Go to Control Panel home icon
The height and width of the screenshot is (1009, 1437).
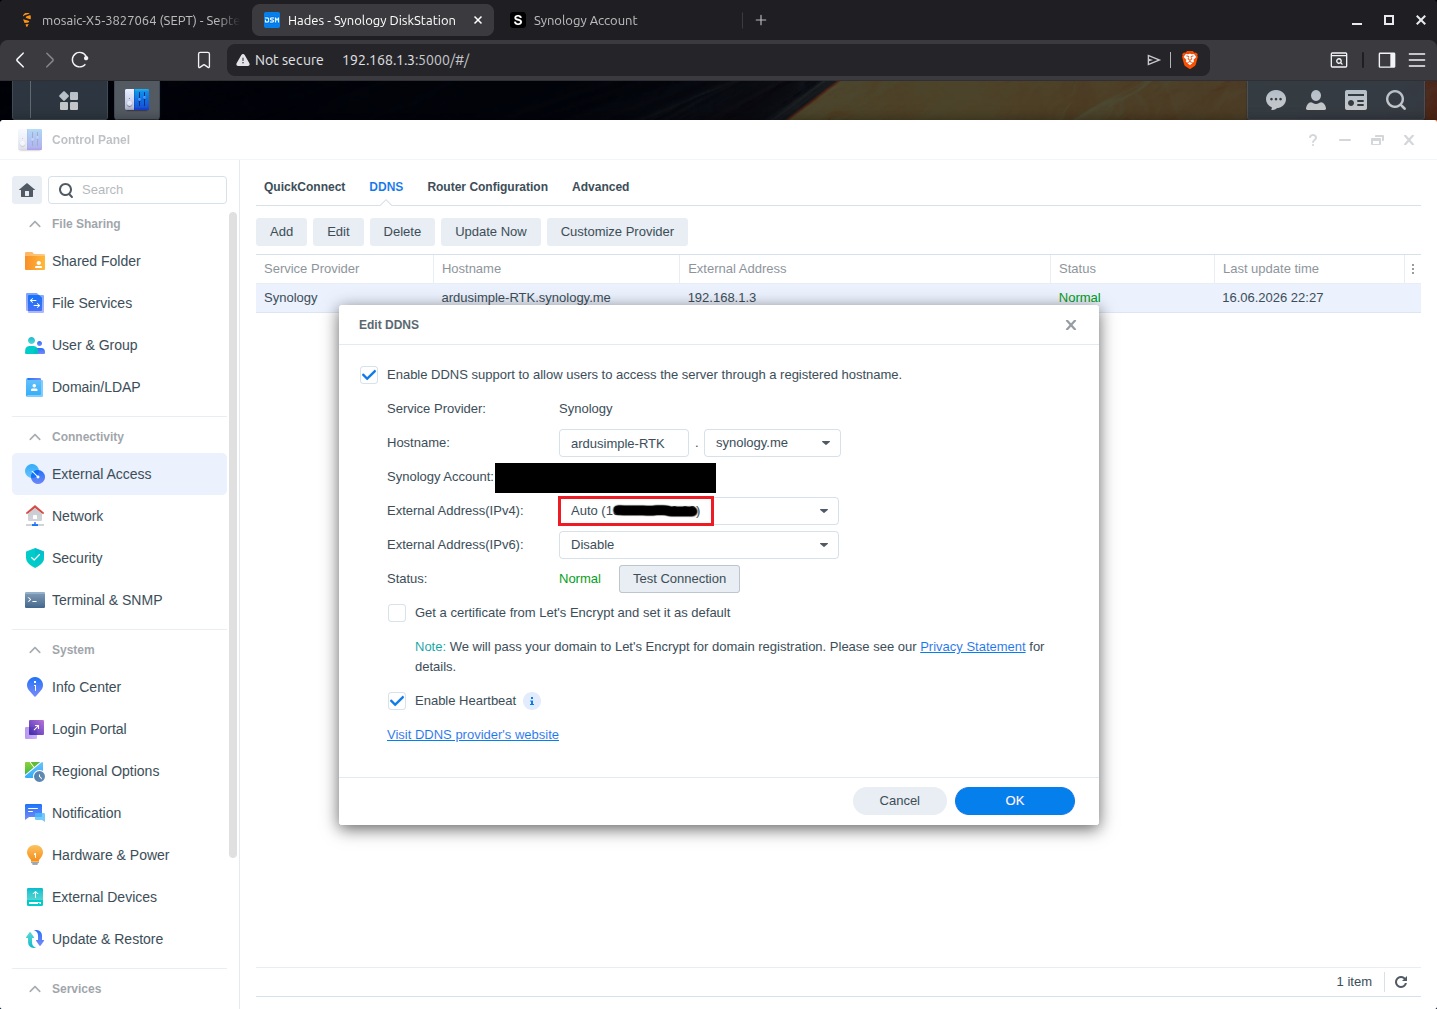27,190
